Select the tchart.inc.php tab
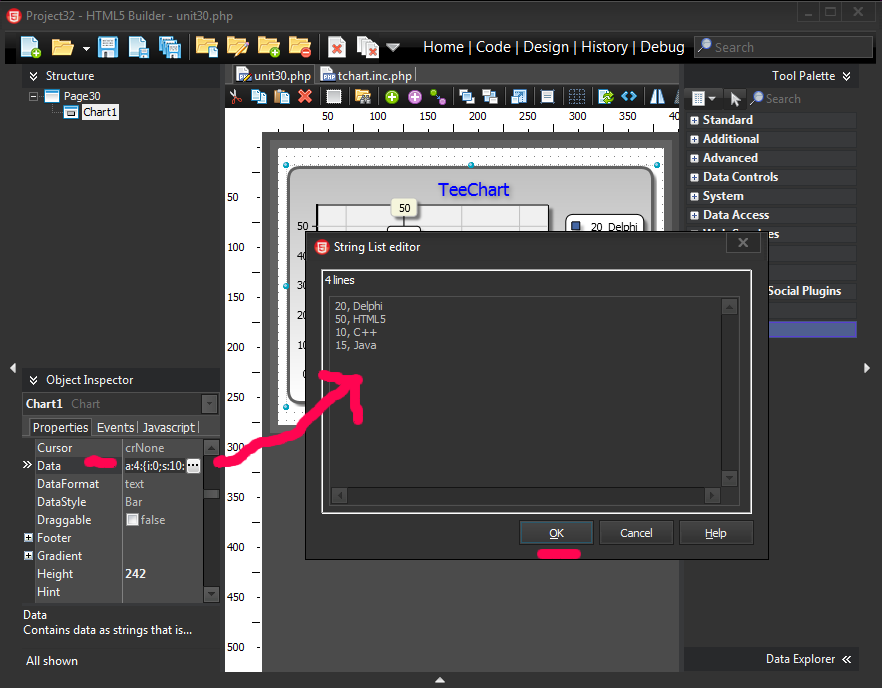The width and height of the screenshot is (882, 688). click(x=367, y=75)
